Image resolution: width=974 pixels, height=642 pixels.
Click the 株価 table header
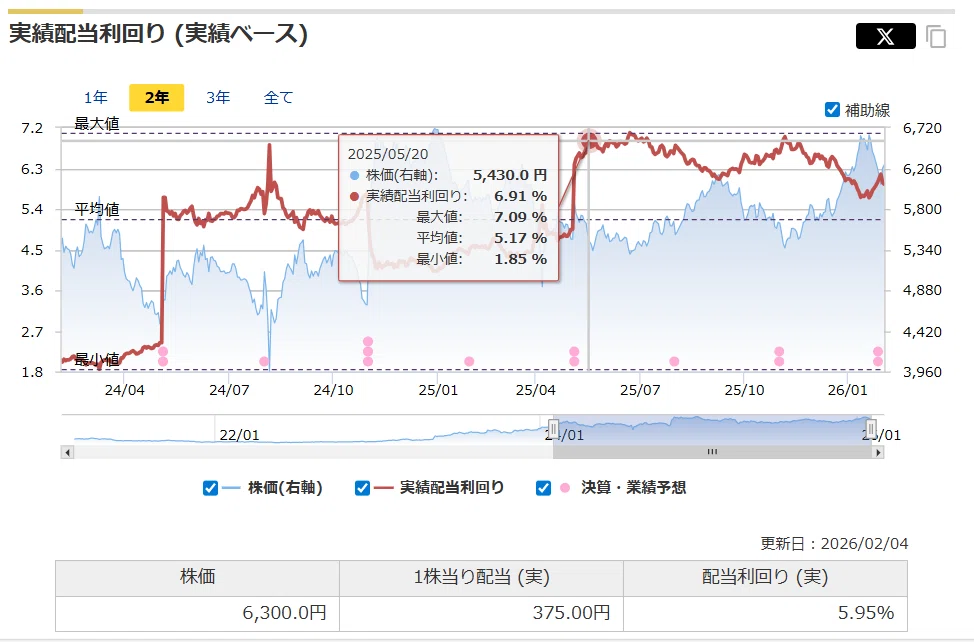click(198, 577)
